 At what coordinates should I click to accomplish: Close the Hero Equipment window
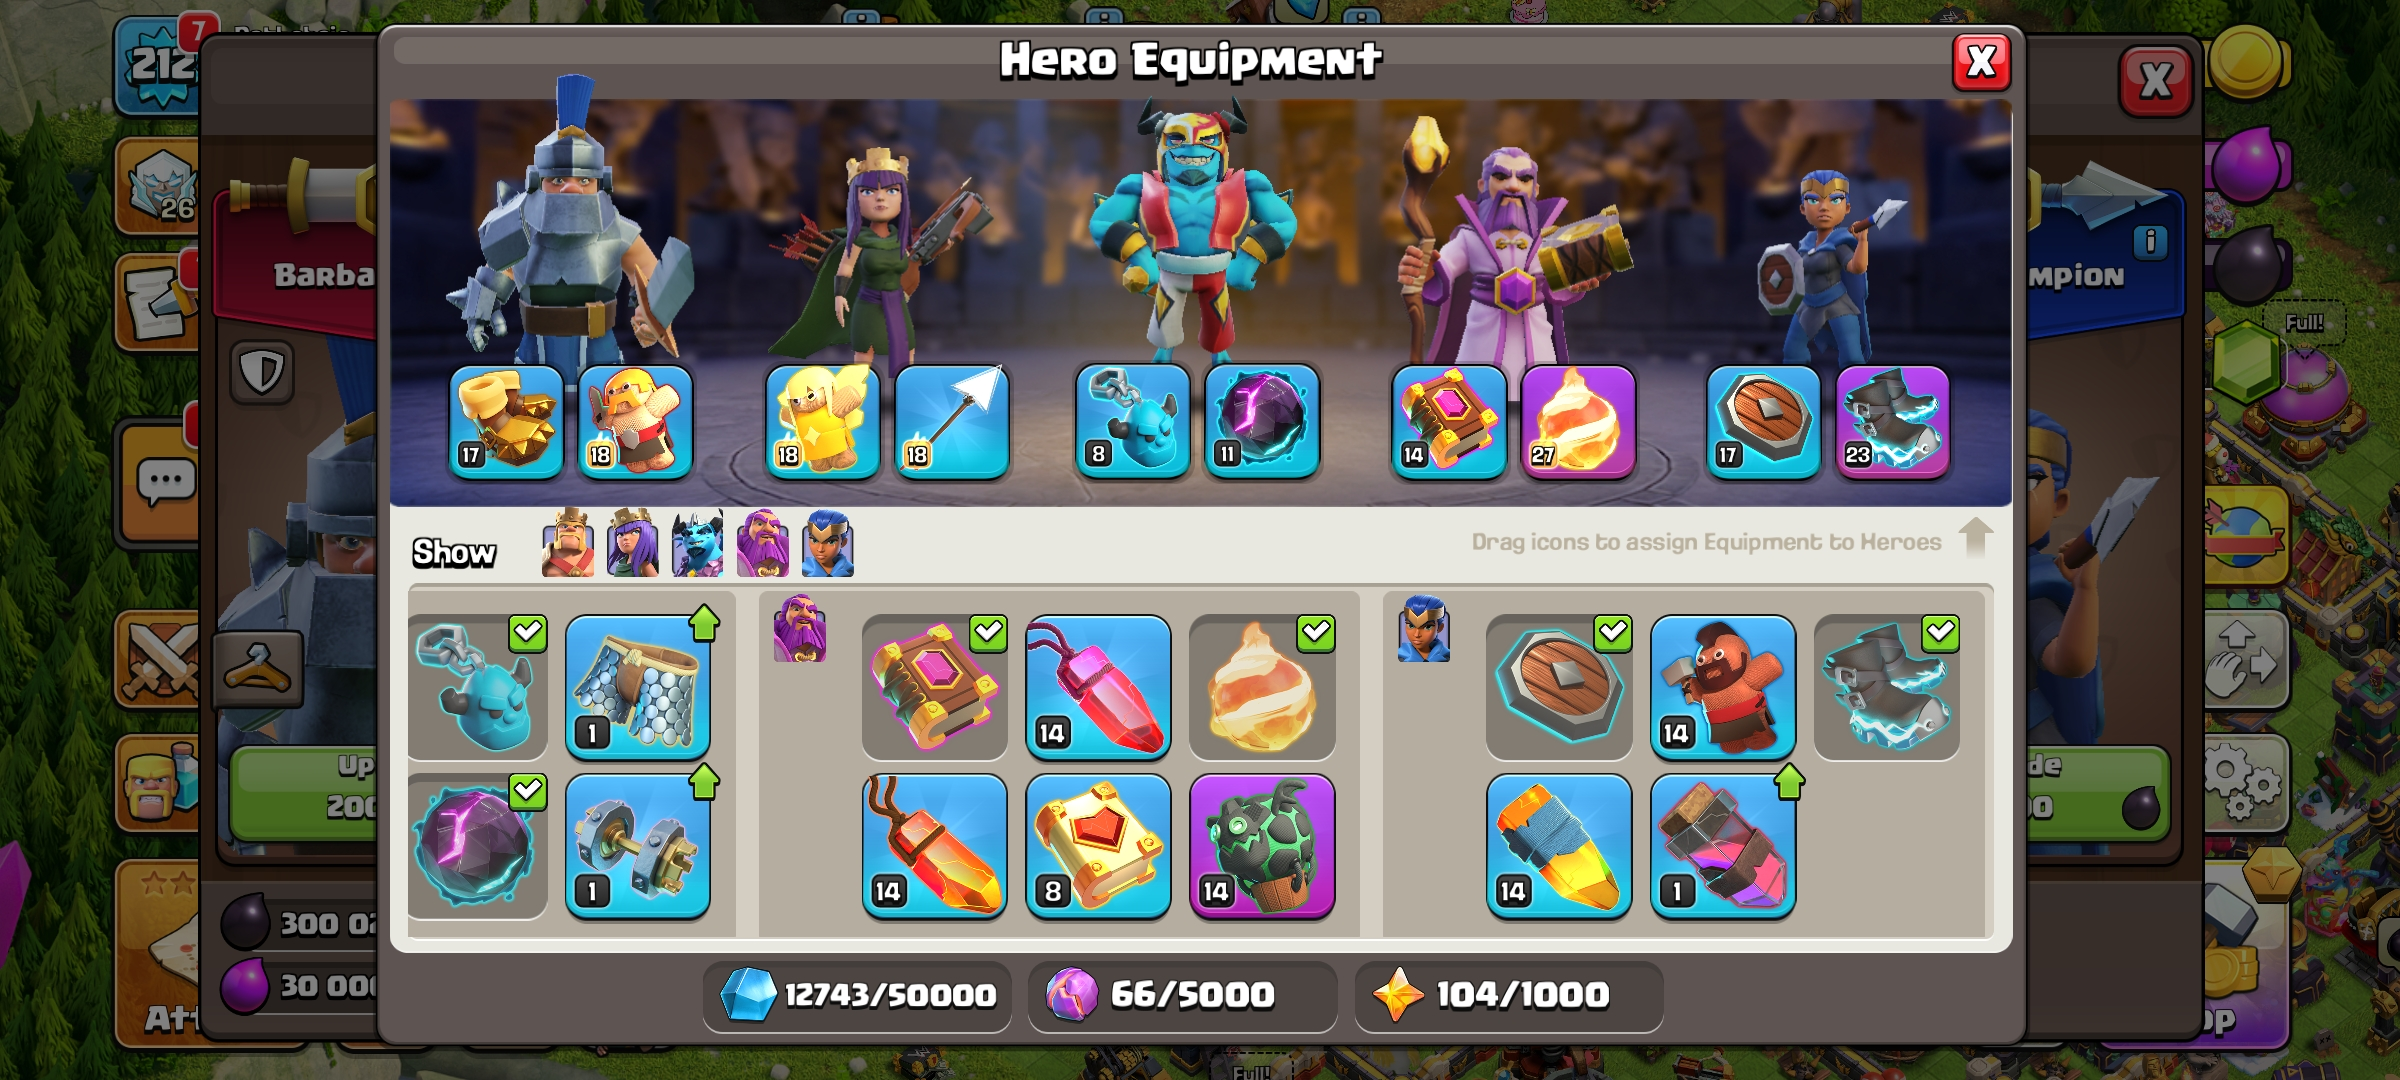(1981, 62)
